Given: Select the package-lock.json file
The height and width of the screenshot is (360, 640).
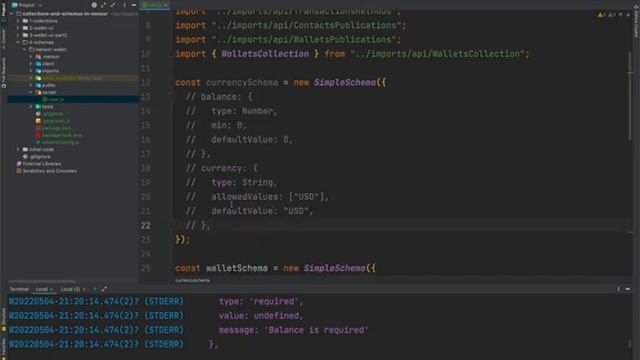Looking at the screenshot, I should coord(62,135).
